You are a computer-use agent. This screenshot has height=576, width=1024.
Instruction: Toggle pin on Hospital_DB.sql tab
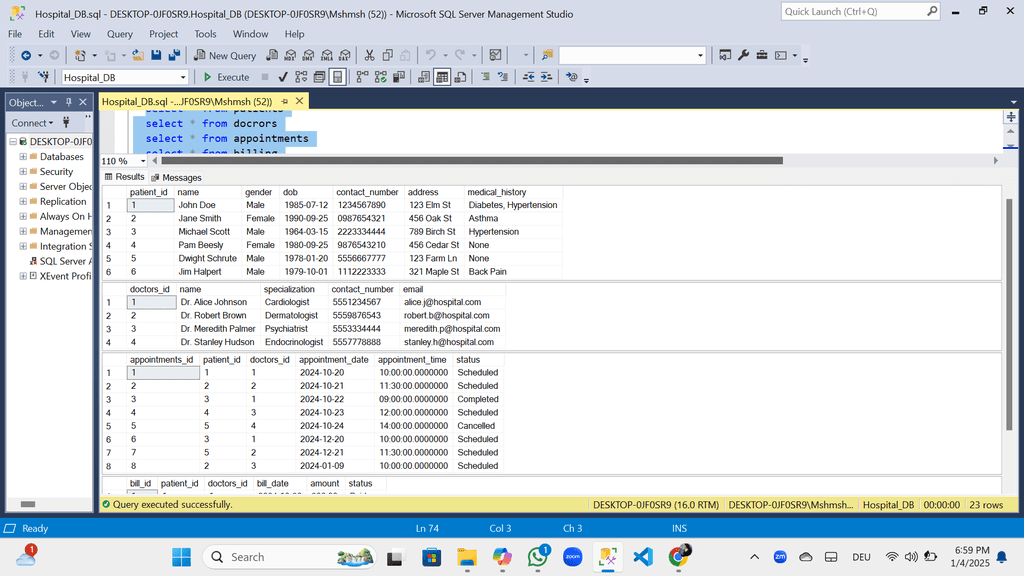coord(285,101)
